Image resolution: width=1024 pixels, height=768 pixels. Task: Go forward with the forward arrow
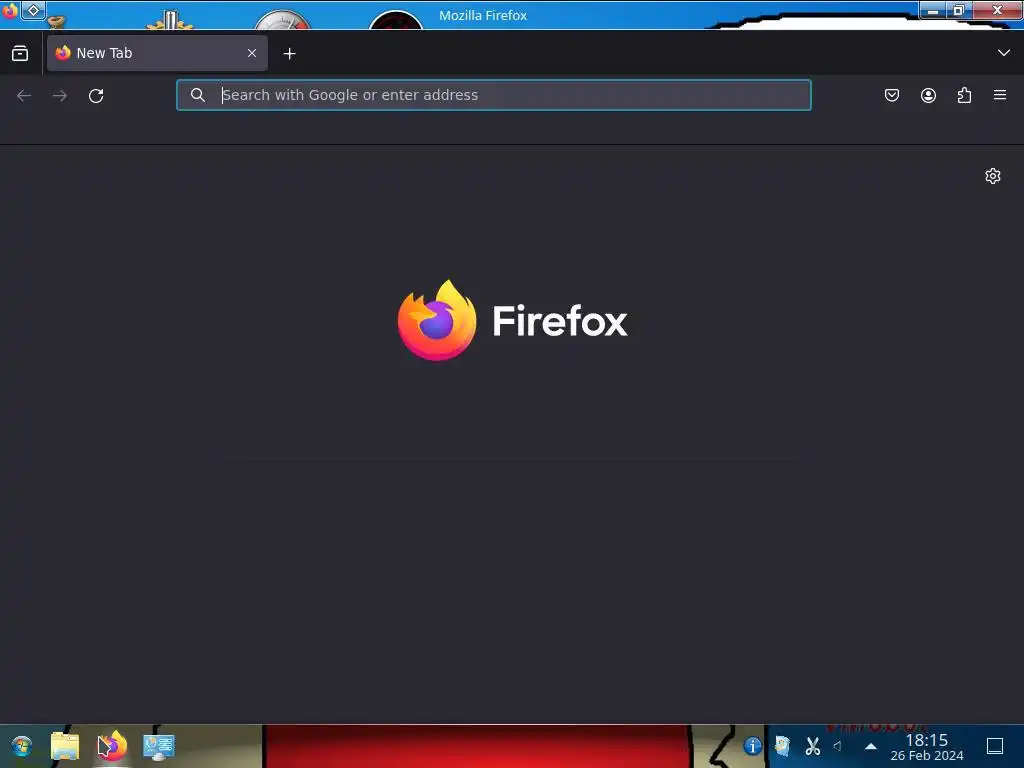tap(60, 95)
